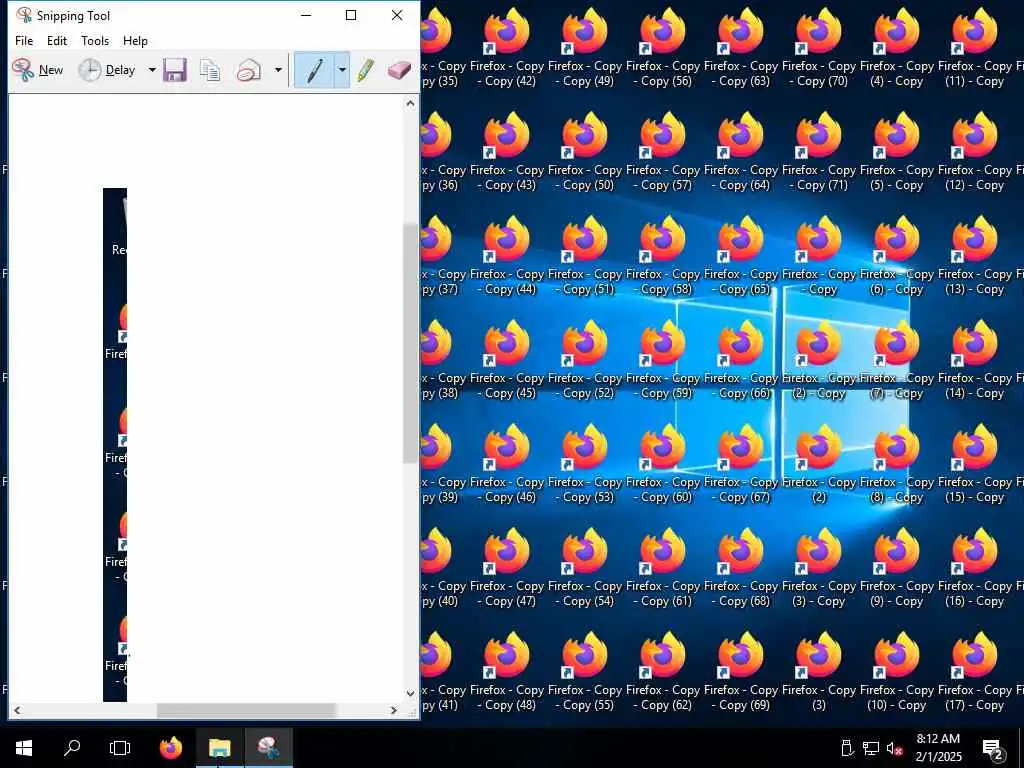
Task: Select the Pen tool in Snipping Tool
Action: pyautogui.click(x=314, y=70)
